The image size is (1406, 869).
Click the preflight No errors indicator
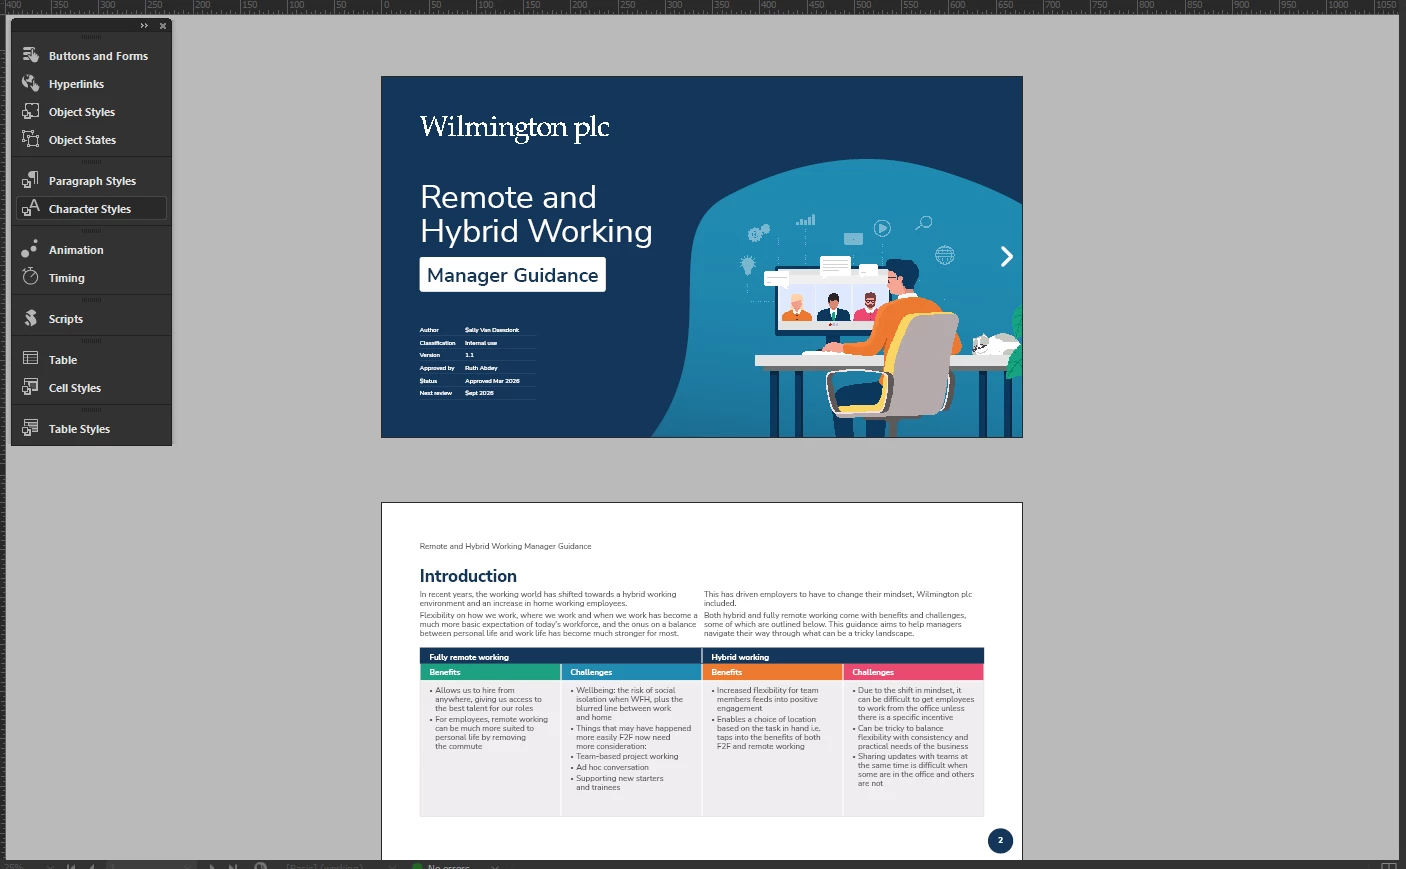coord(441,866)
